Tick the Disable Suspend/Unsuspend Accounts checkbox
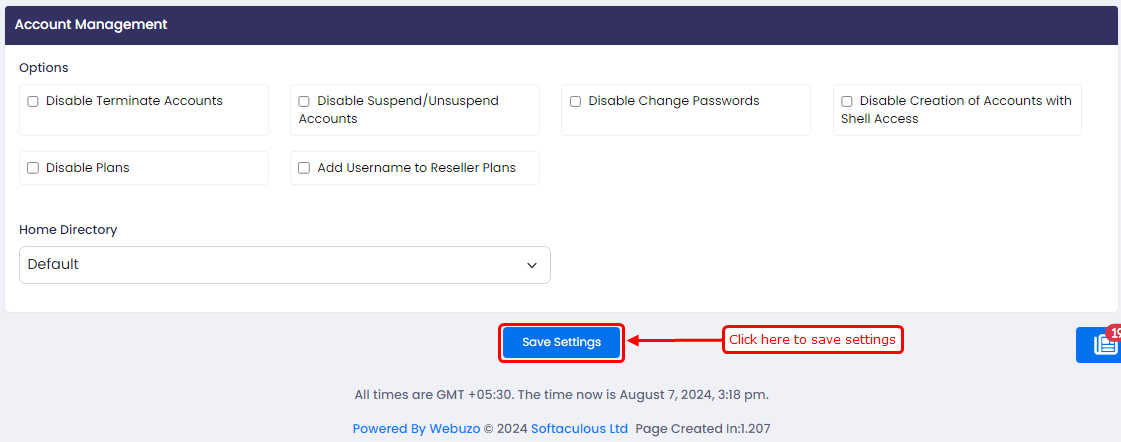Image resolution: width=1121 pixels, height=442 pixels. point(304,102)
